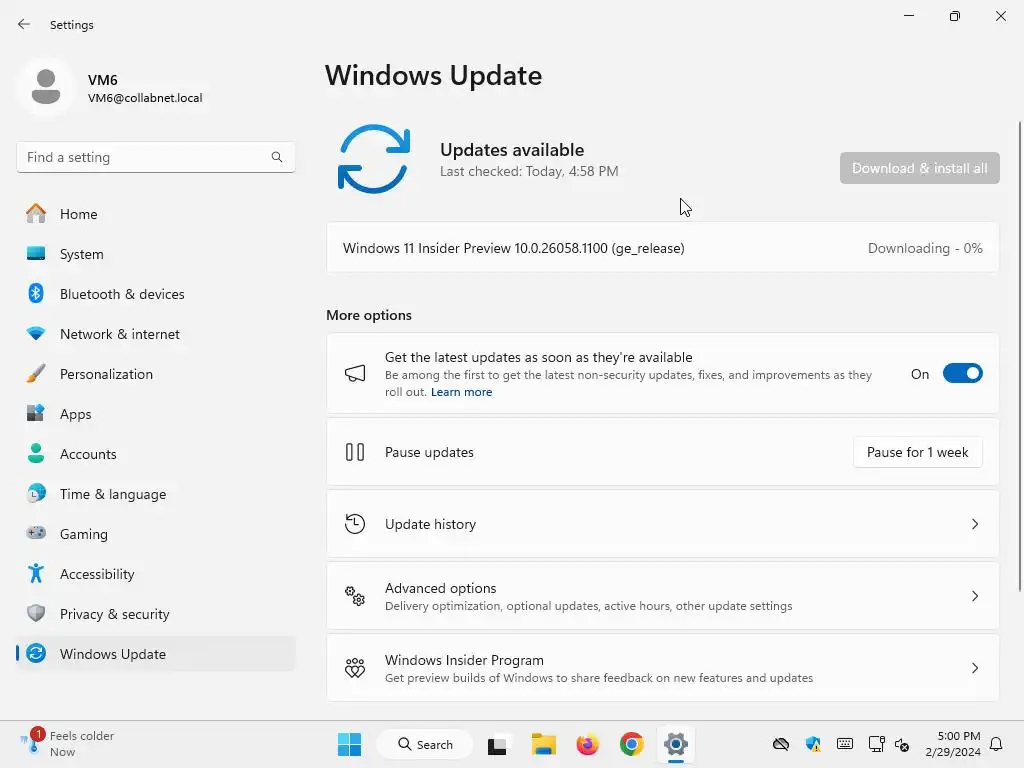This screenshot has height=768, width=1024.
Task: Click the Accessibility figure icon
Action: (36, 573)
